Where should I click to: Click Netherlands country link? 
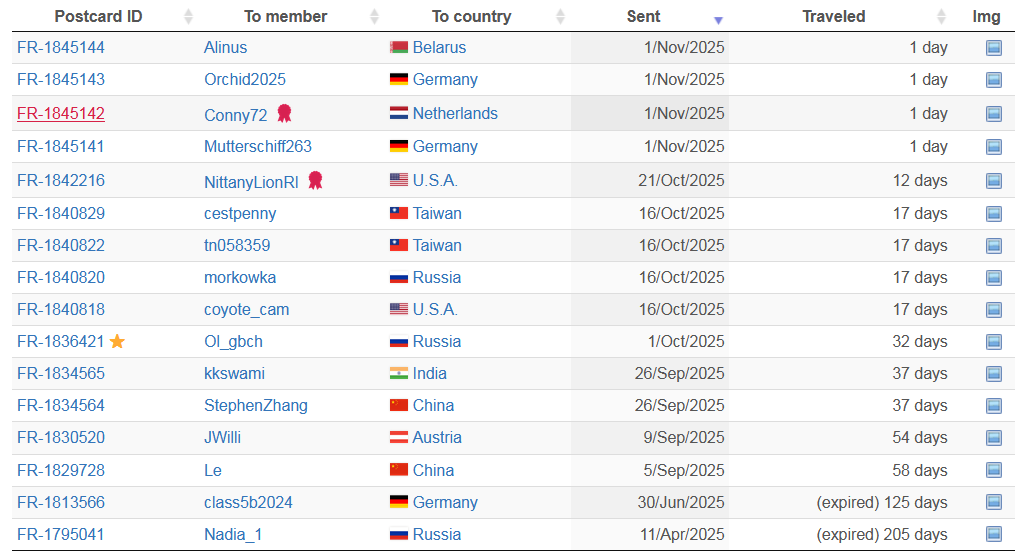[x=454, y=113]
